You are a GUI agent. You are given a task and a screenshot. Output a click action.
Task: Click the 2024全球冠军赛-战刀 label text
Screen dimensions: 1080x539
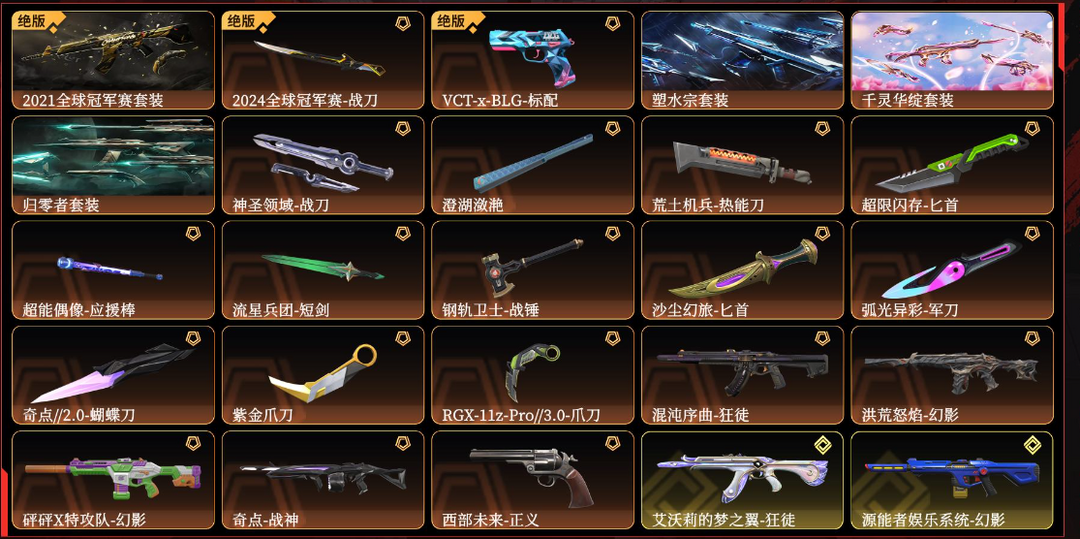click(x=304, y=101)
